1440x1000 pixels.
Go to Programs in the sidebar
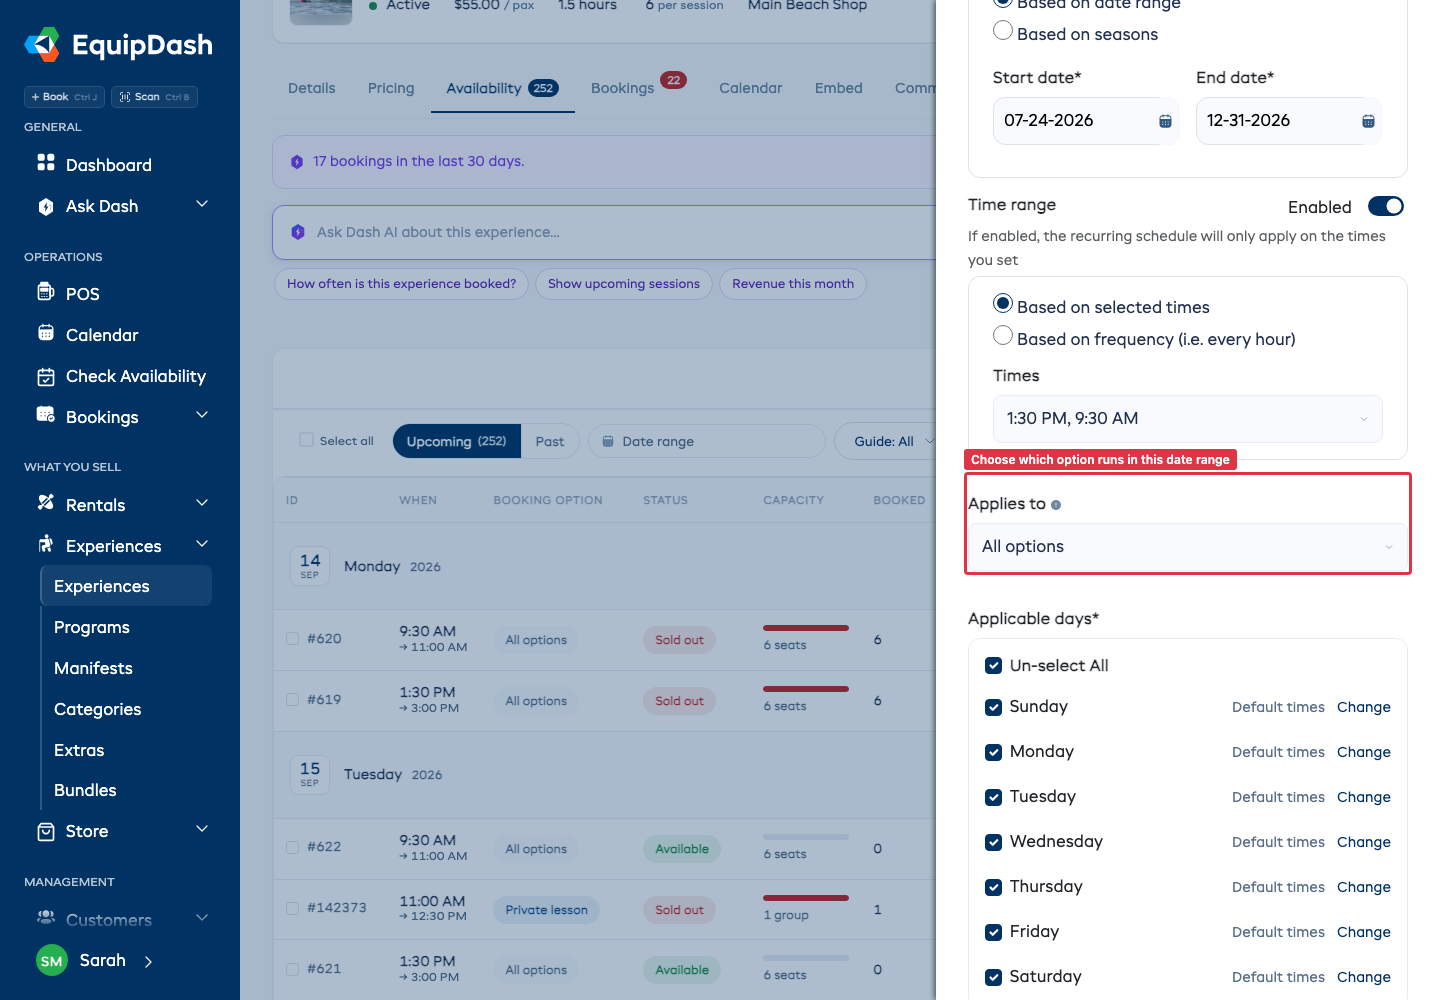click(x=92, y=627)
